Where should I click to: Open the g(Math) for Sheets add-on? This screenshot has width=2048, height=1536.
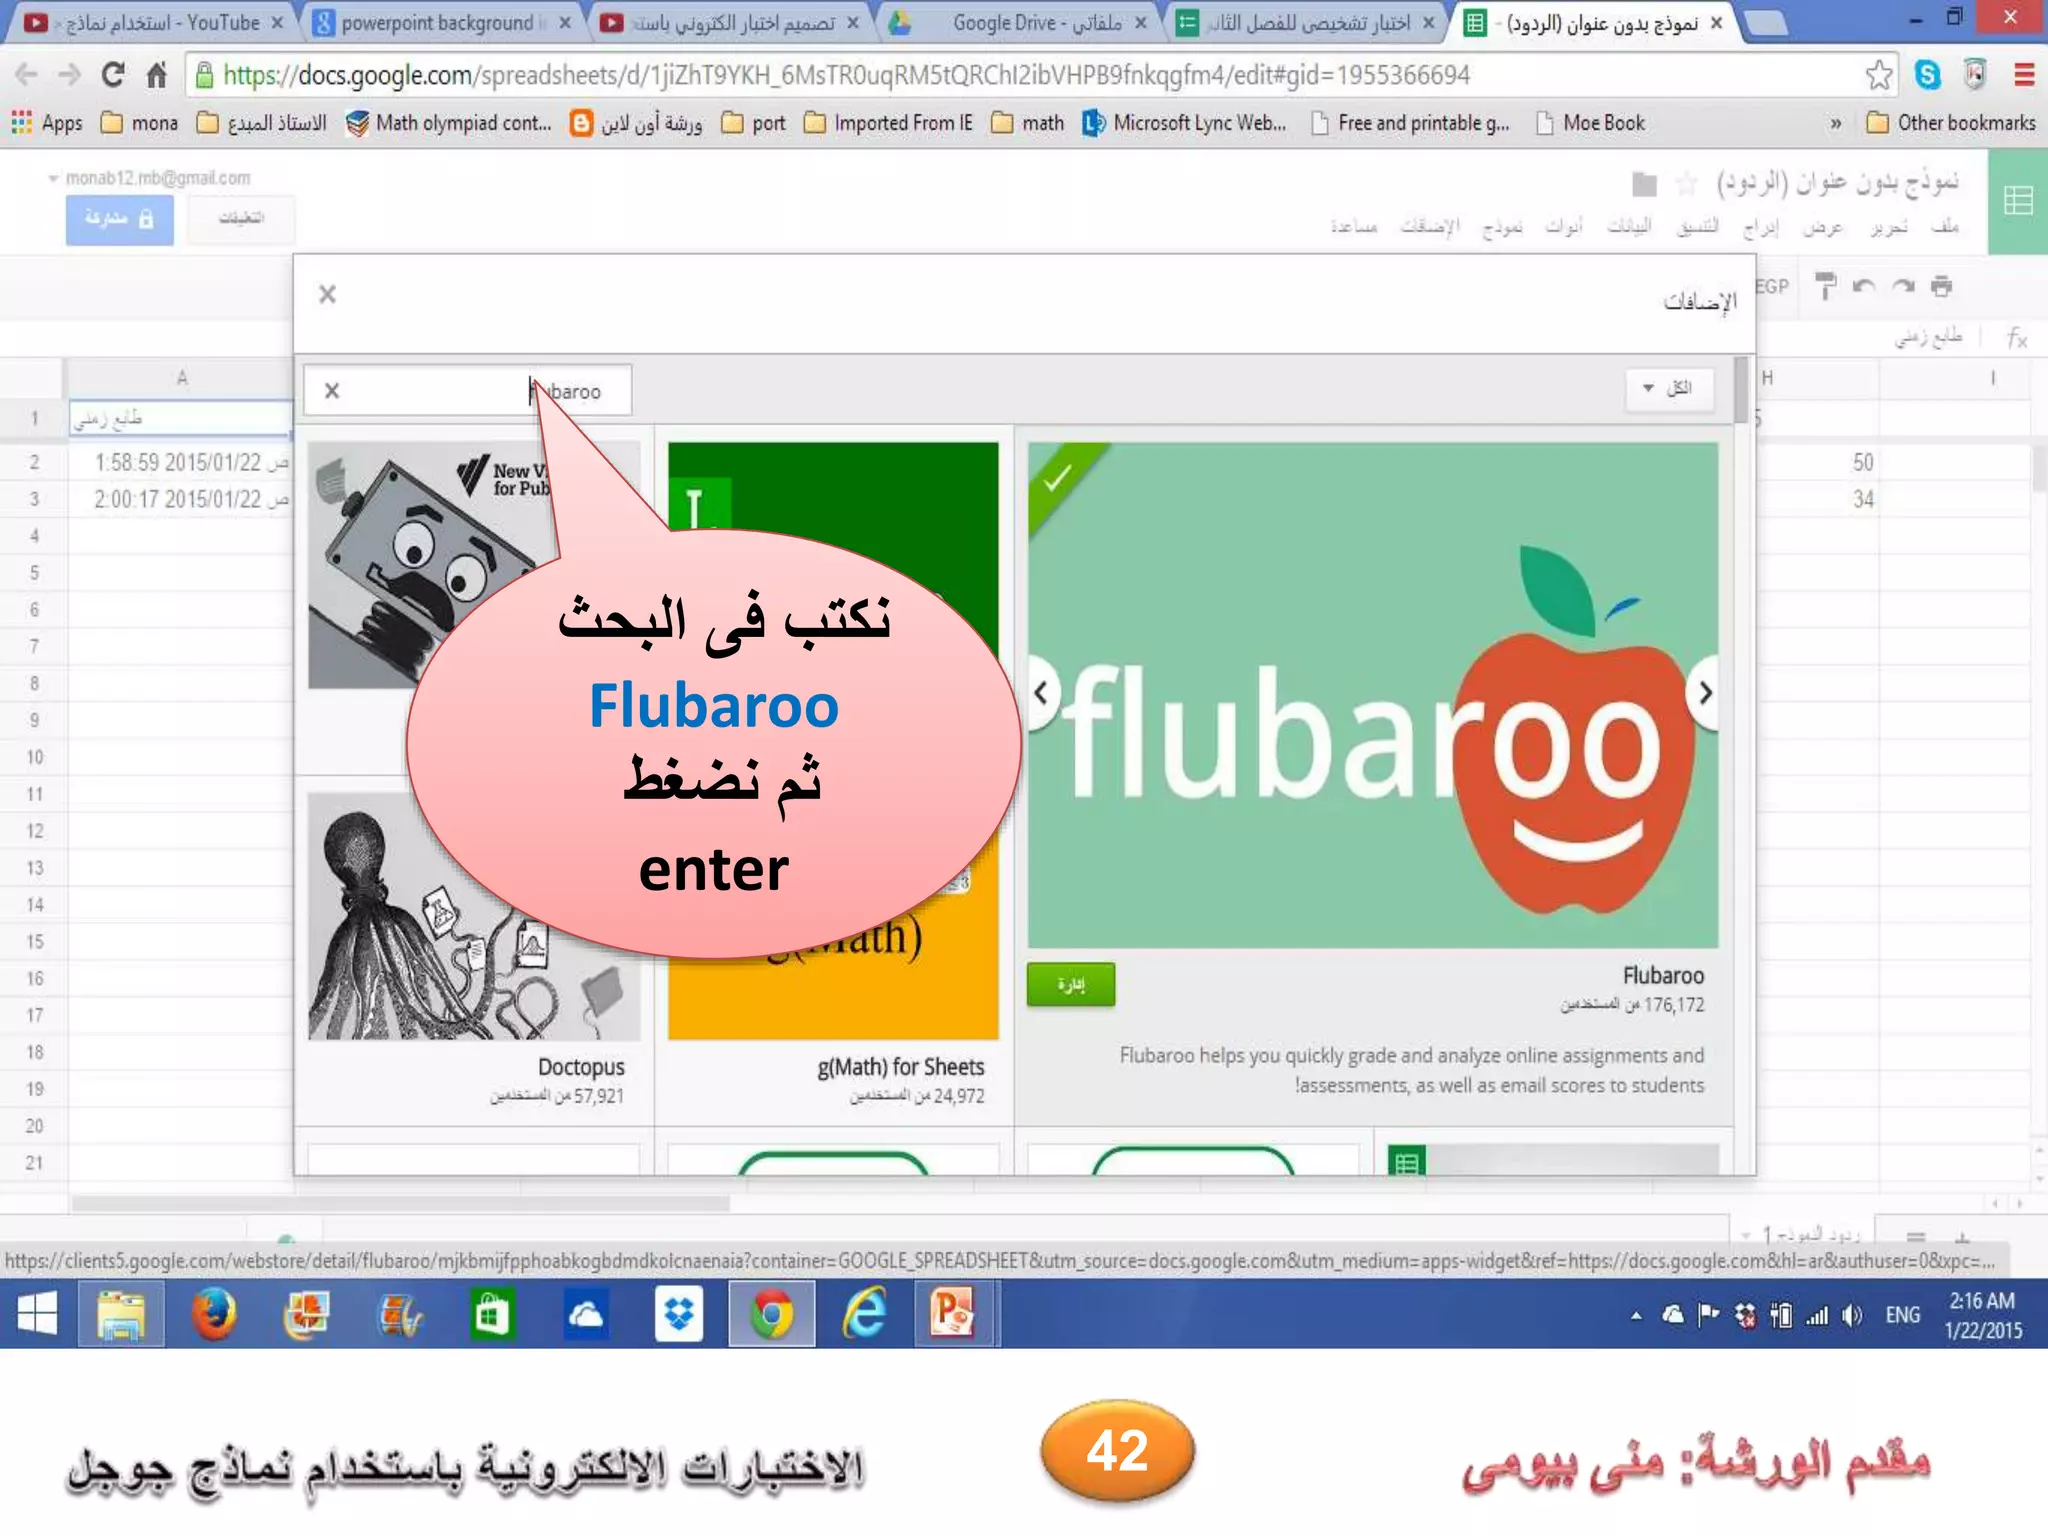[901, 1067]
